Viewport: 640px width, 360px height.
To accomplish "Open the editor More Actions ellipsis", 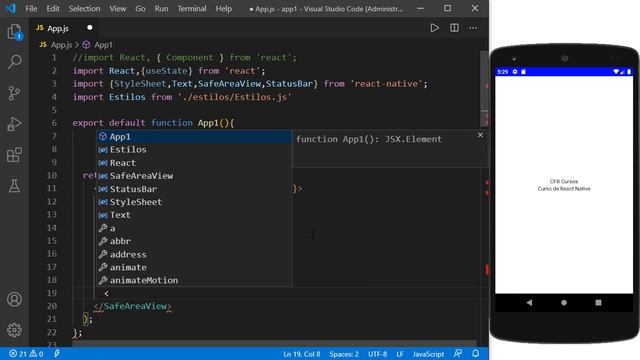I will coord(473,28).
